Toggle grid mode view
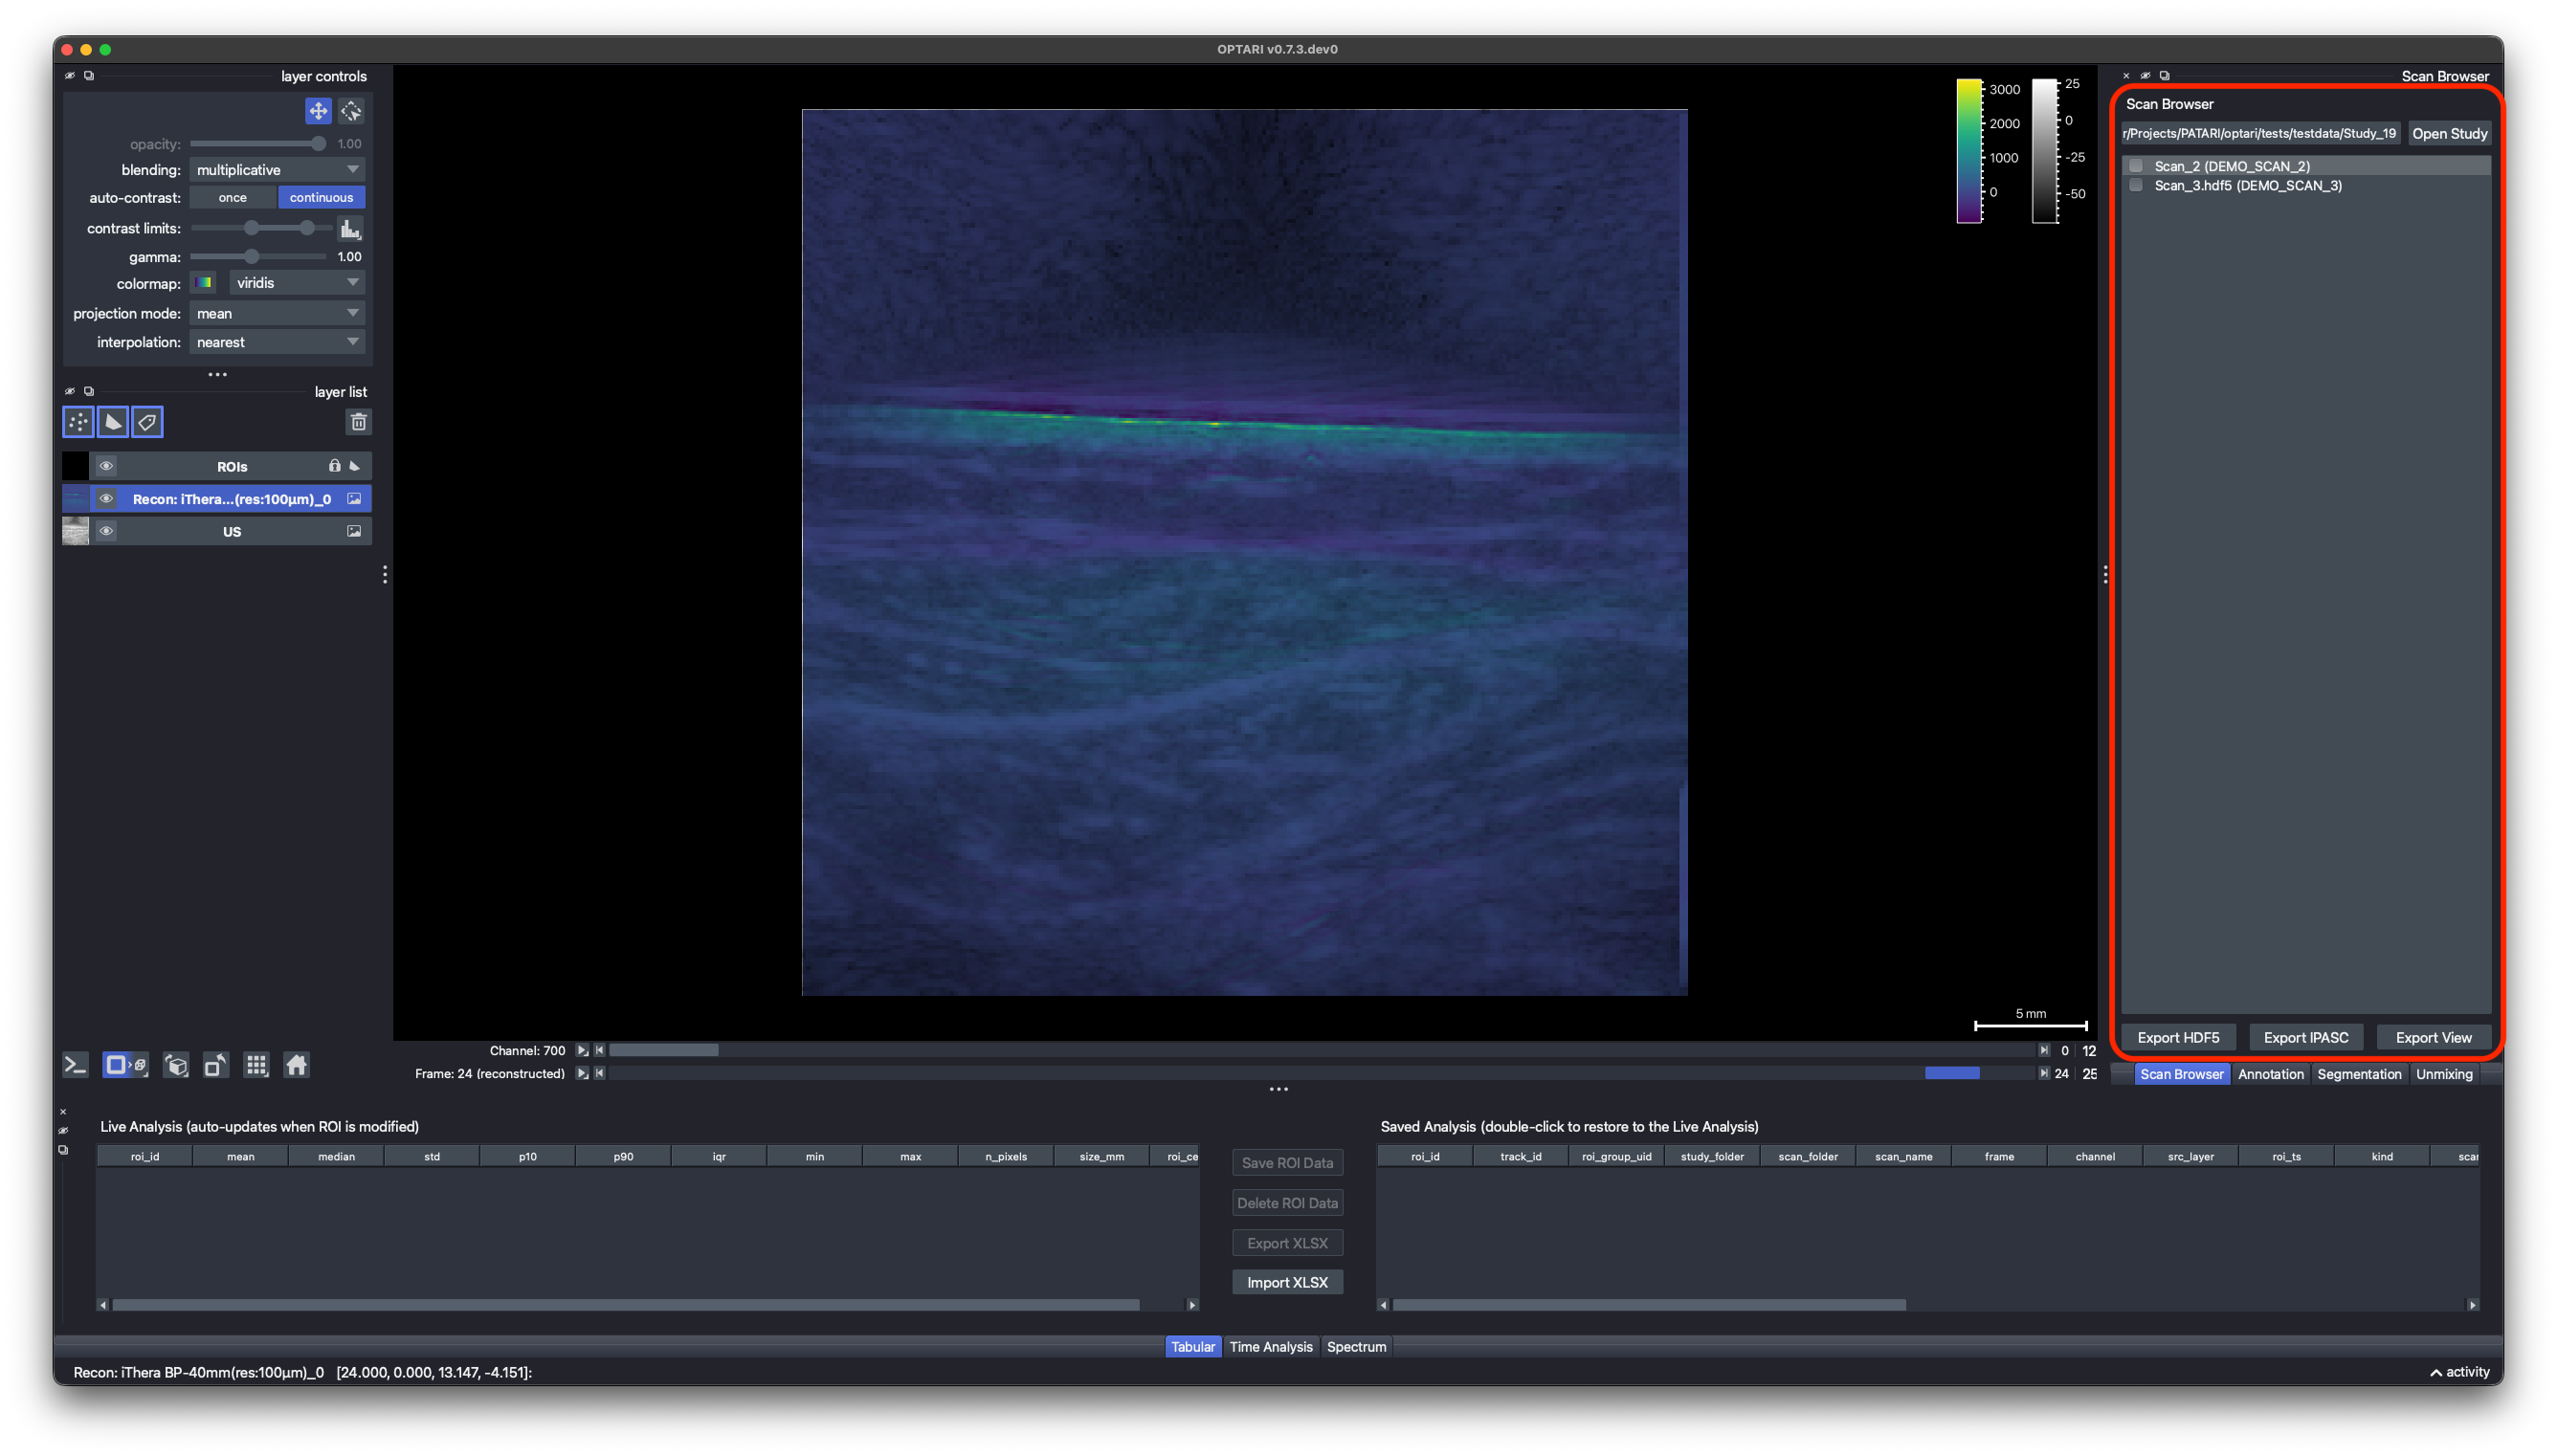Viewport: 2557px width, 1456px height. (257, 1065)
